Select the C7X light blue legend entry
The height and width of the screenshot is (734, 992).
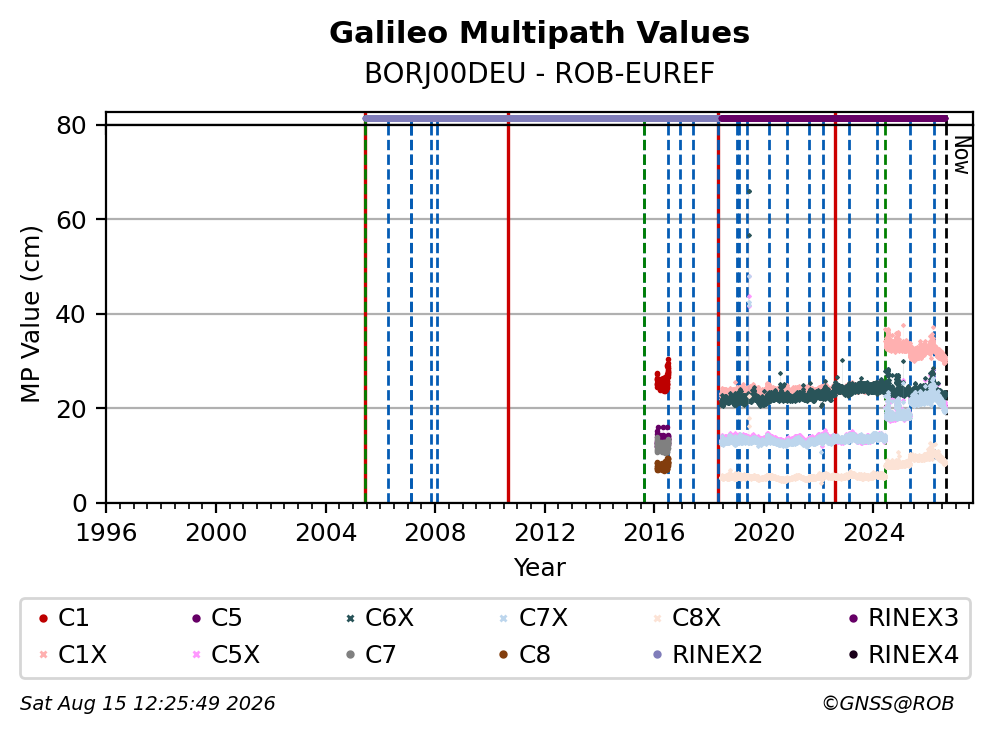coord(533,618)
